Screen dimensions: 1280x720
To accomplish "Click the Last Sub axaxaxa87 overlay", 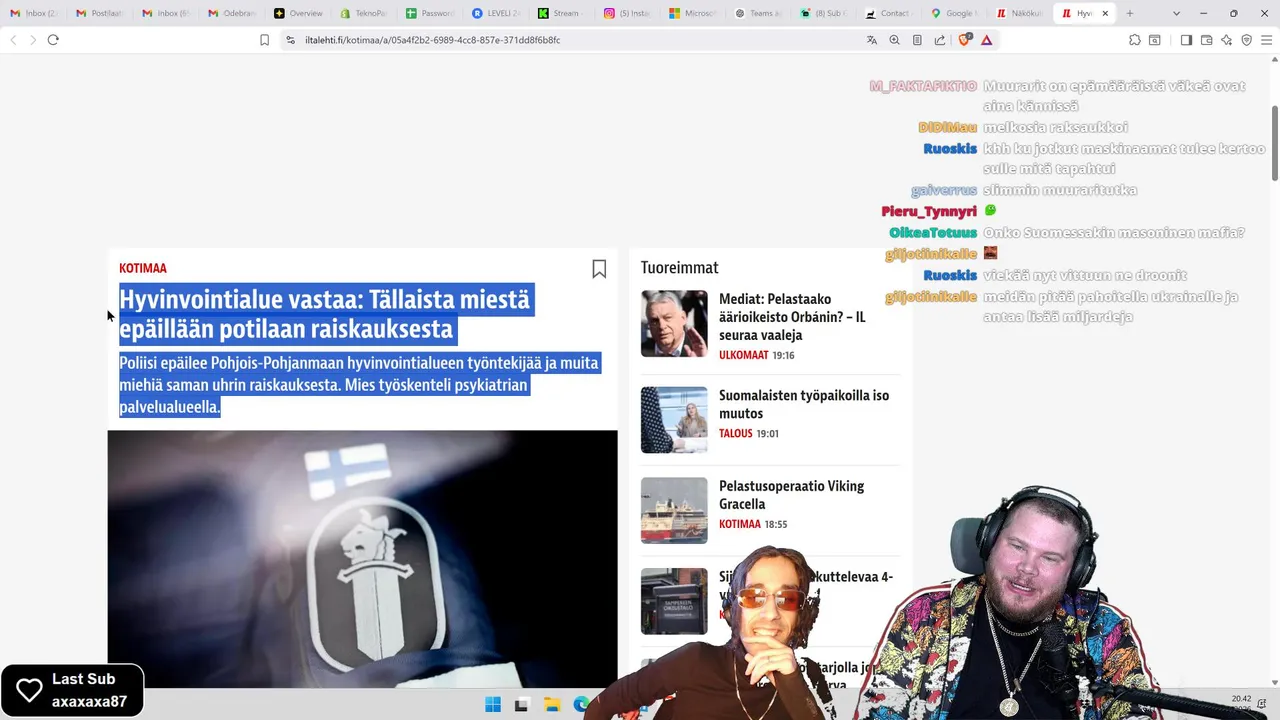I will 72,690.
